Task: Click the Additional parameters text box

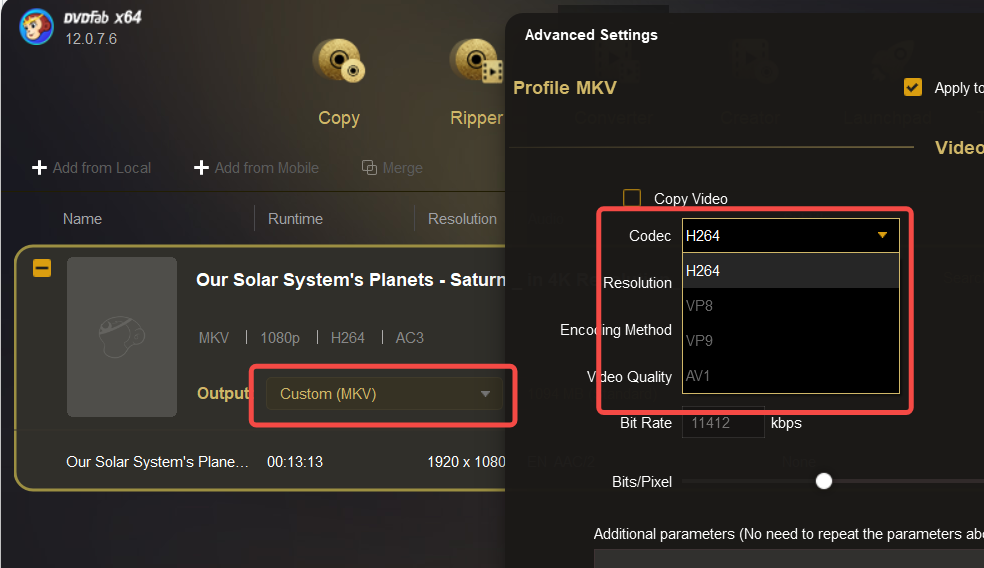Action: click(788, 558)
